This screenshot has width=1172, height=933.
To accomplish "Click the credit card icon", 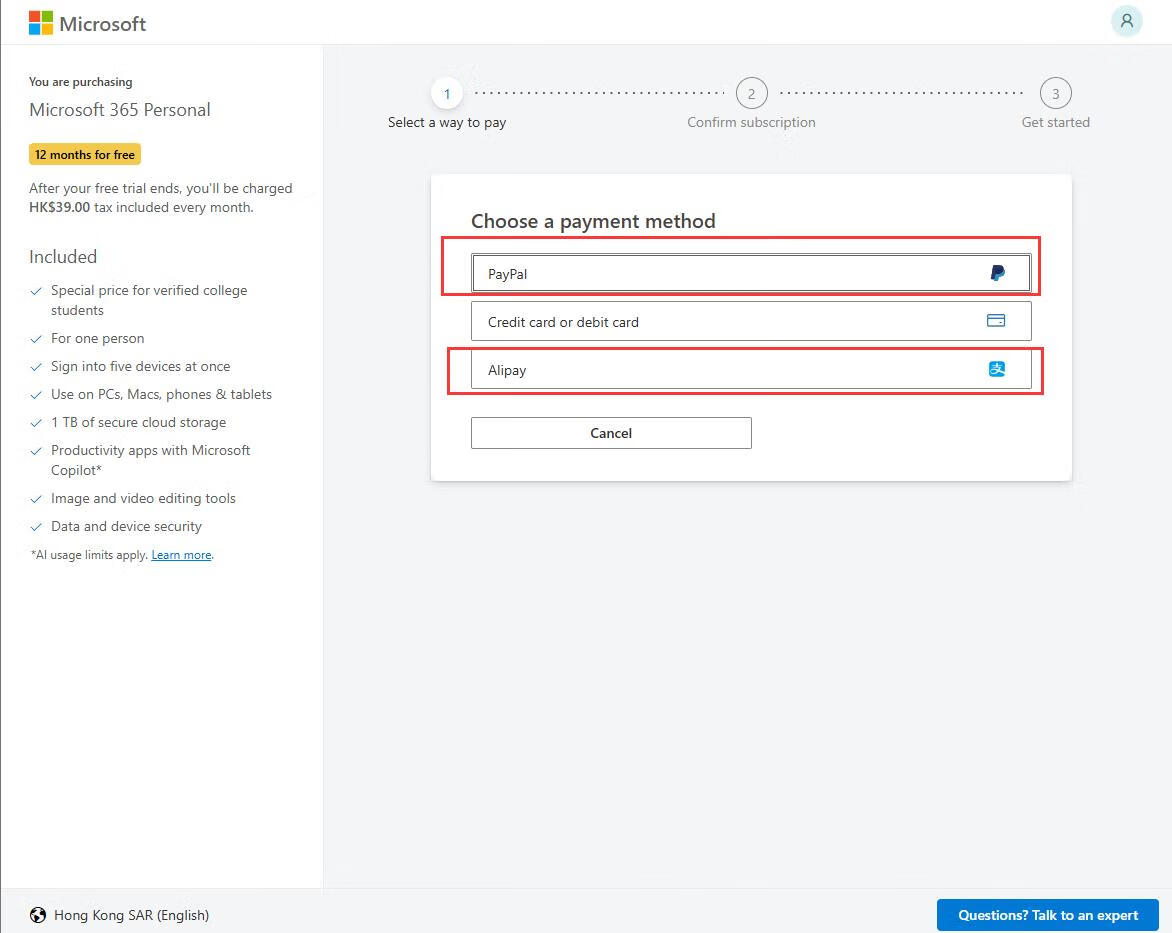I will pos(996,321).
